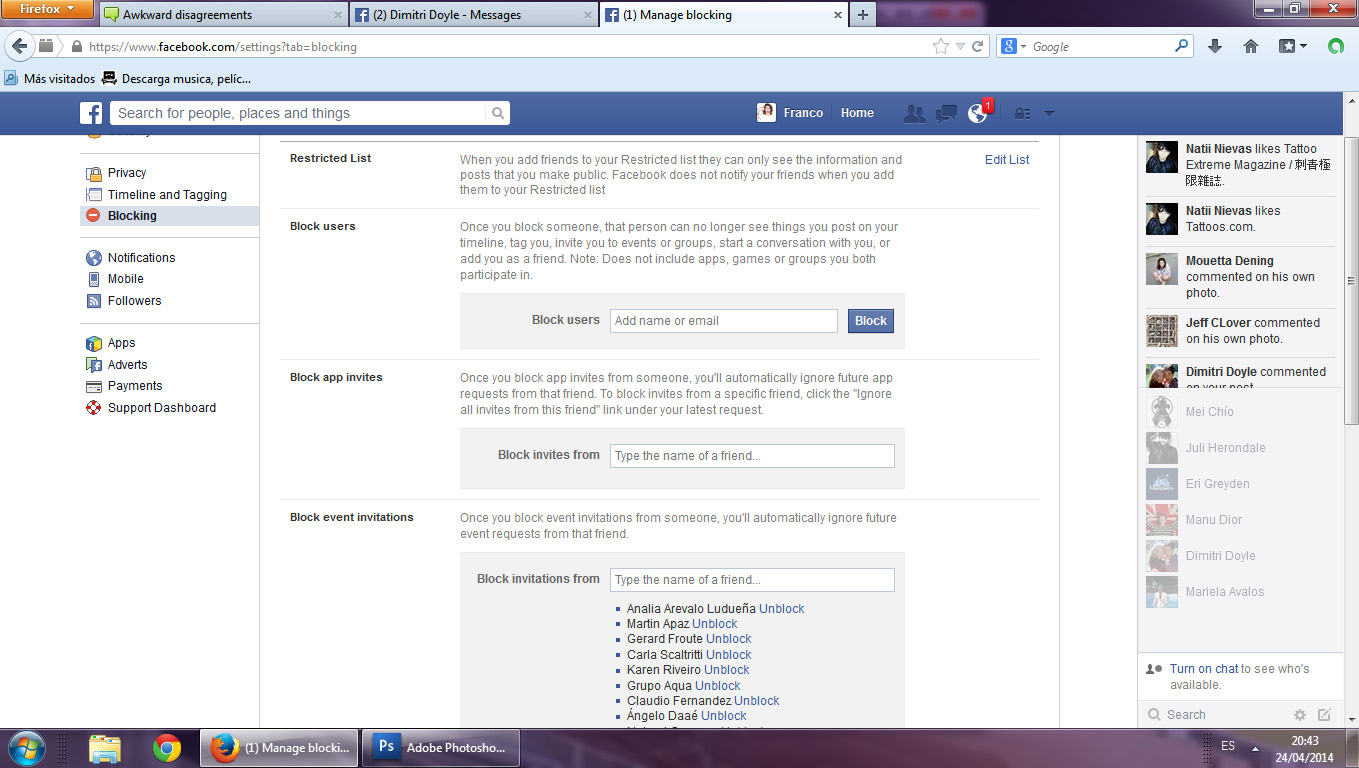Go to the Firefox home page icon

[x=1251, y=47]
